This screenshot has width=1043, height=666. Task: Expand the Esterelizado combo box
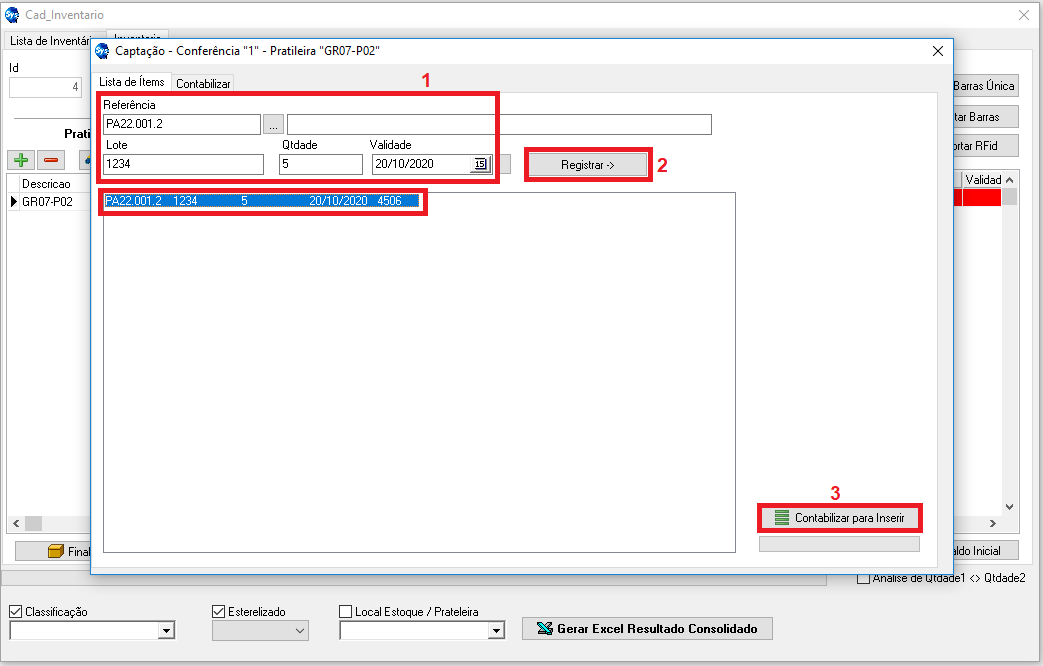[x=299, y=631]
